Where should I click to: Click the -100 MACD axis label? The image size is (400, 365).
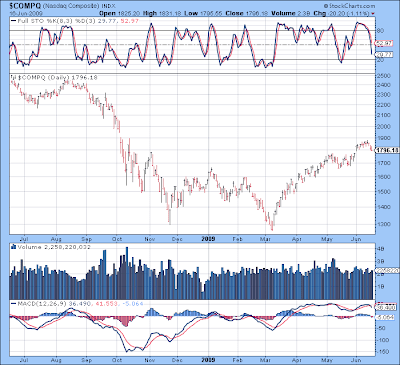coord(383,340)
